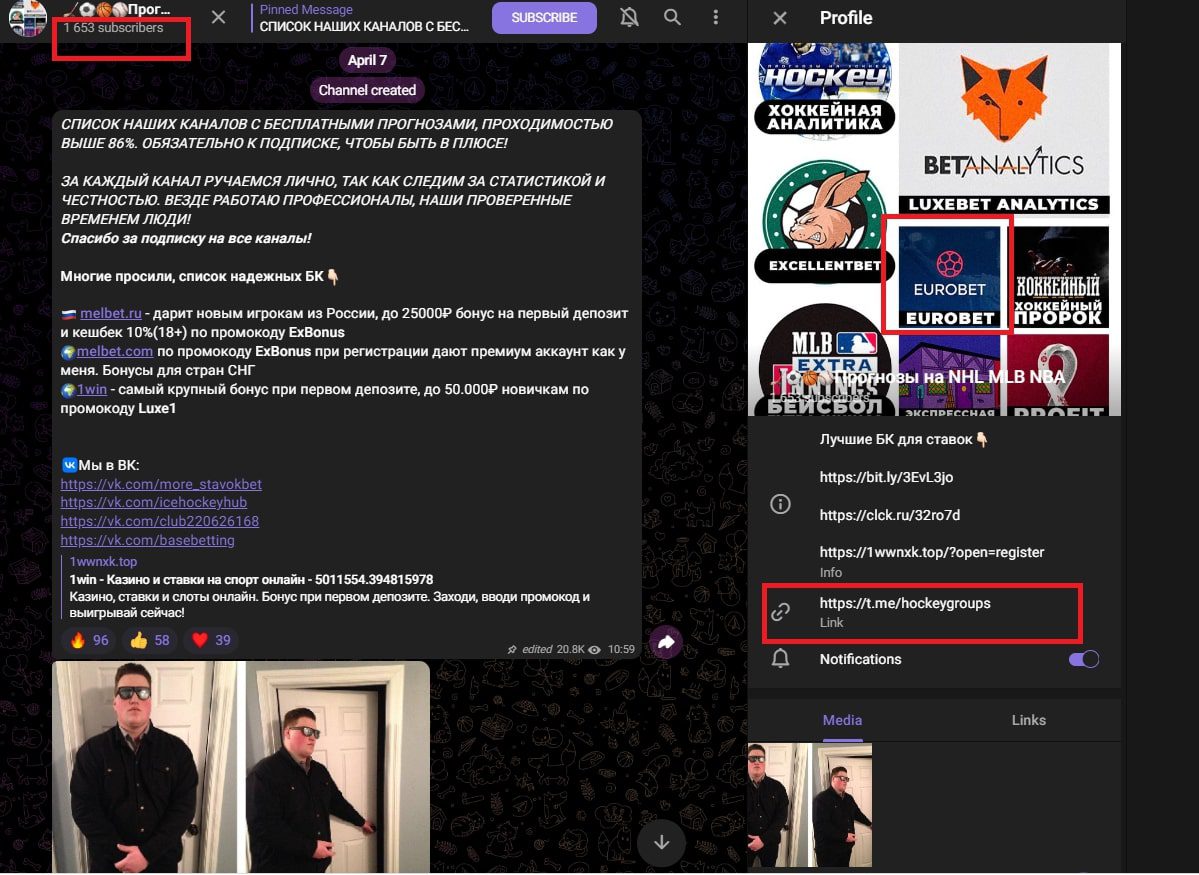The width and height of the screenshot is (1199, 875).
Task: Add a thumbs-up reaction with 58
Action: 150,640
